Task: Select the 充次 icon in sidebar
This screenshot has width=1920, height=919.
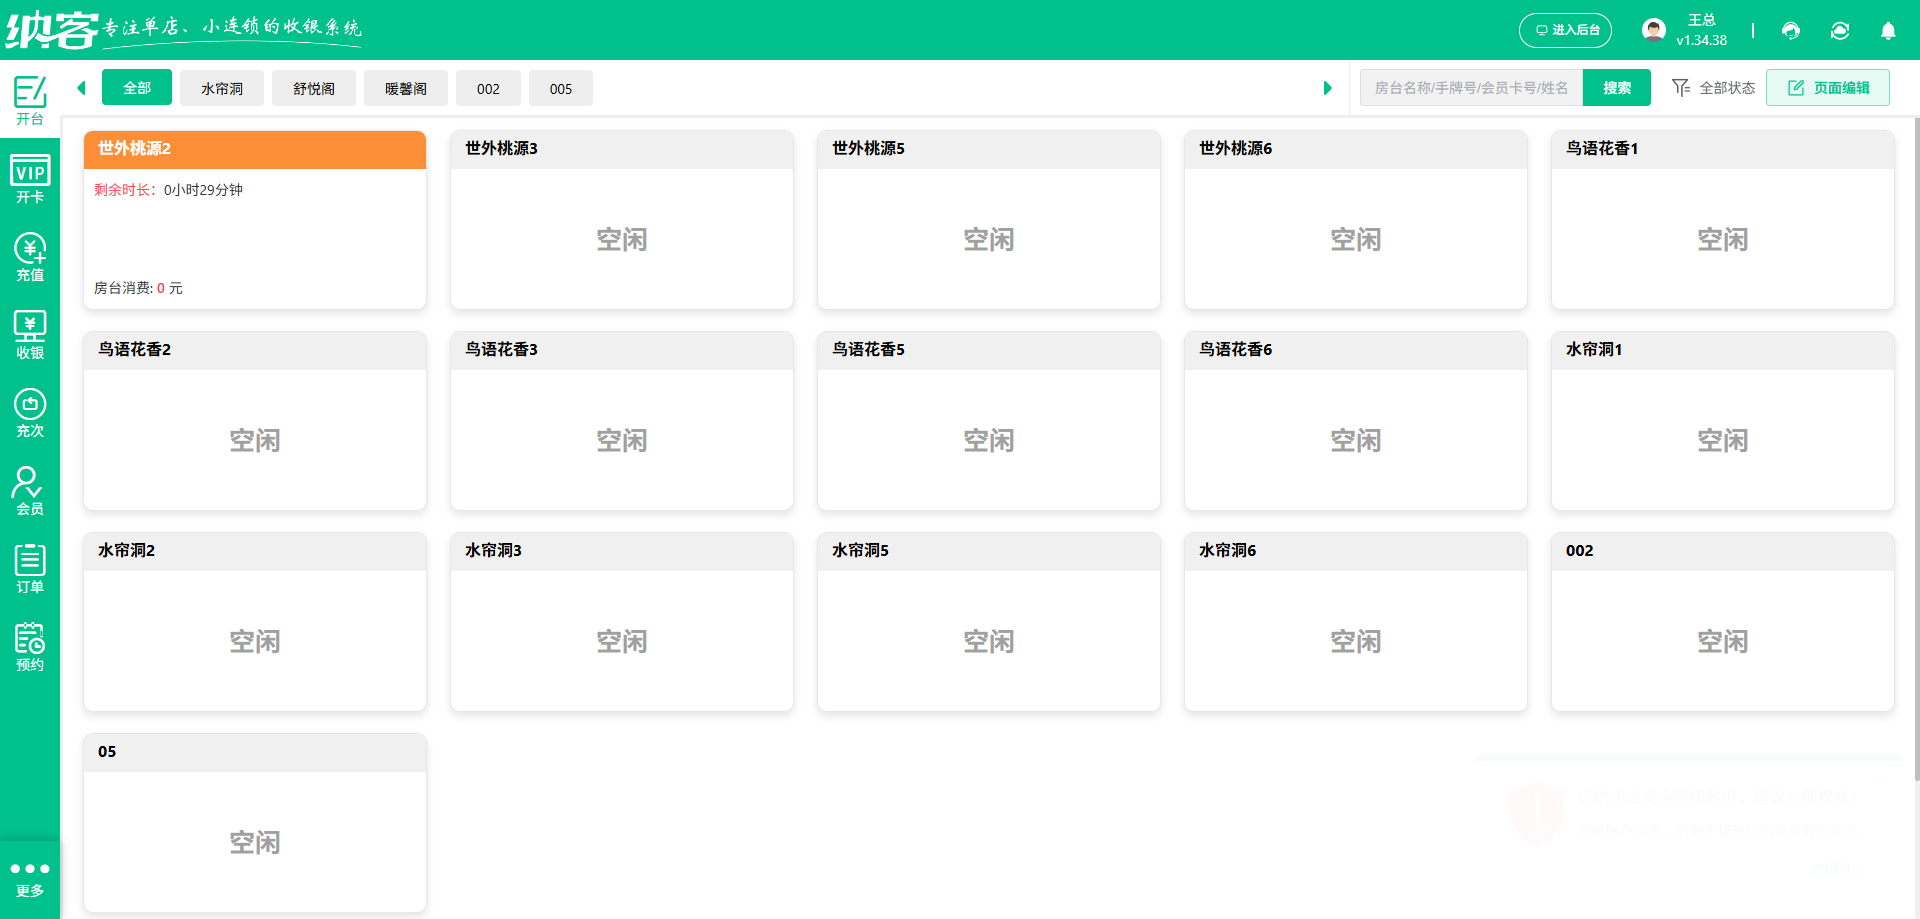Action: (x=30, y=411)
